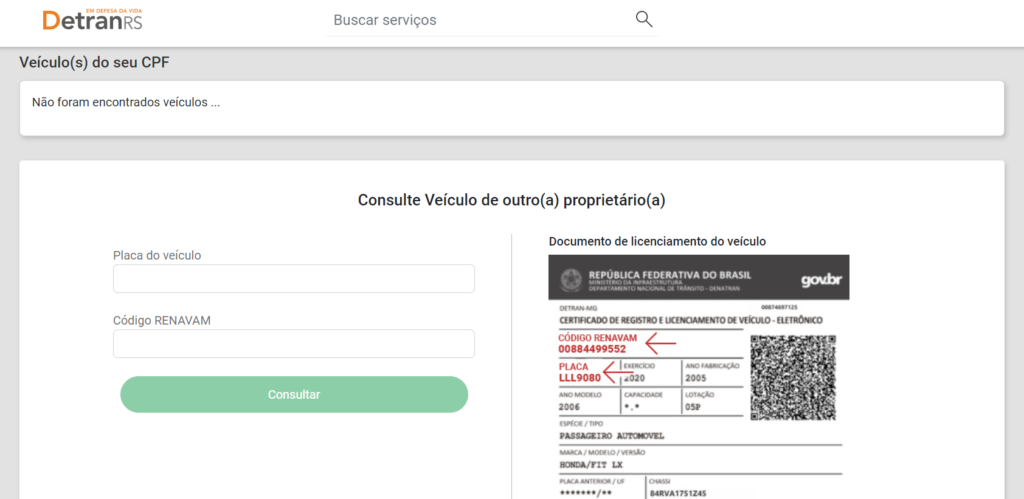
Task: Click the Veículo(s) do seu CPF heading
Action: pos(94,63)
